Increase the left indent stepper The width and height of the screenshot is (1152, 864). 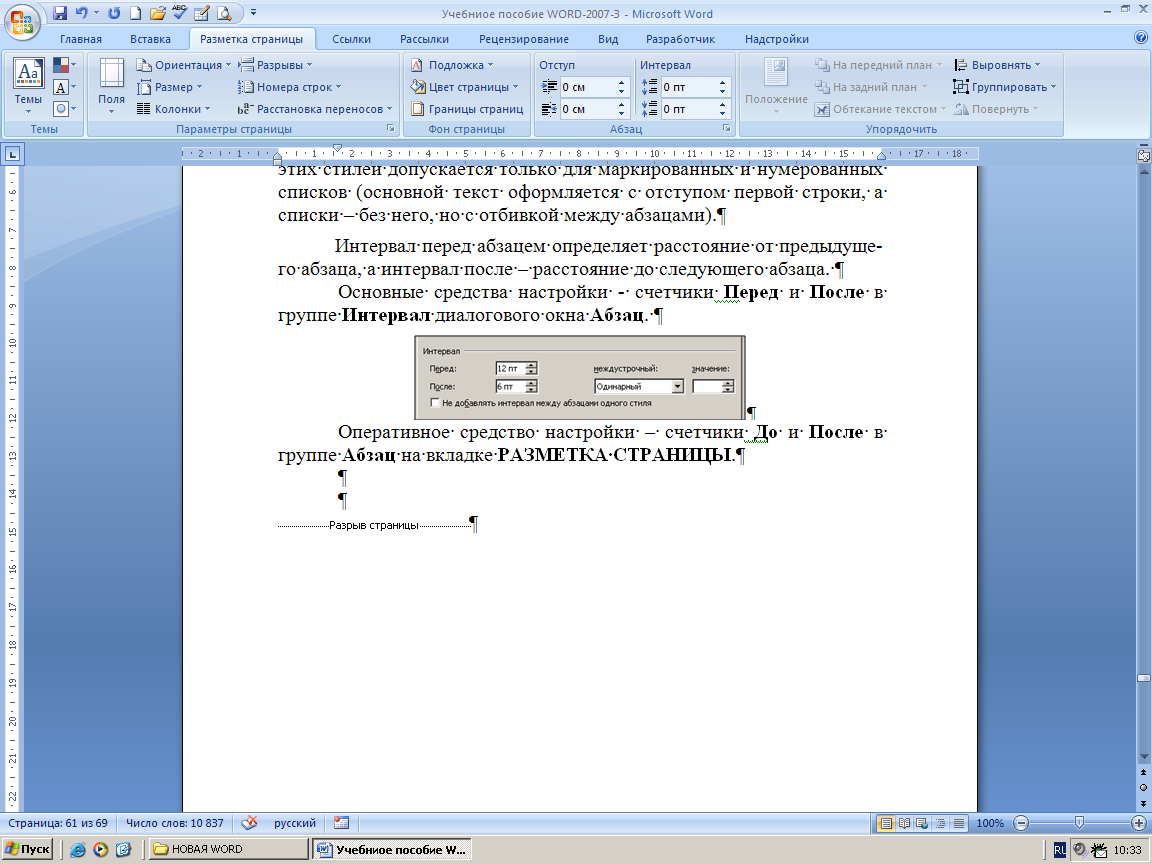pyautogui.click(x=622, y=83)
